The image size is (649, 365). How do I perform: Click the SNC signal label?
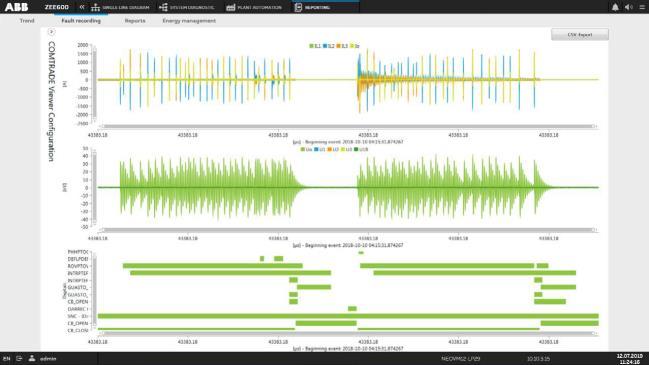[x=78, y=316]
